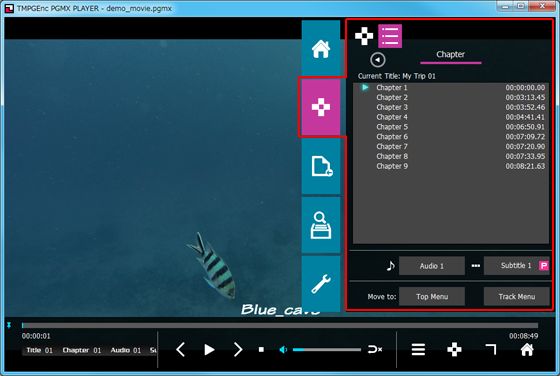
Task: Select the magenta navigation pad sidebar button
Action: tap(321, 107)
